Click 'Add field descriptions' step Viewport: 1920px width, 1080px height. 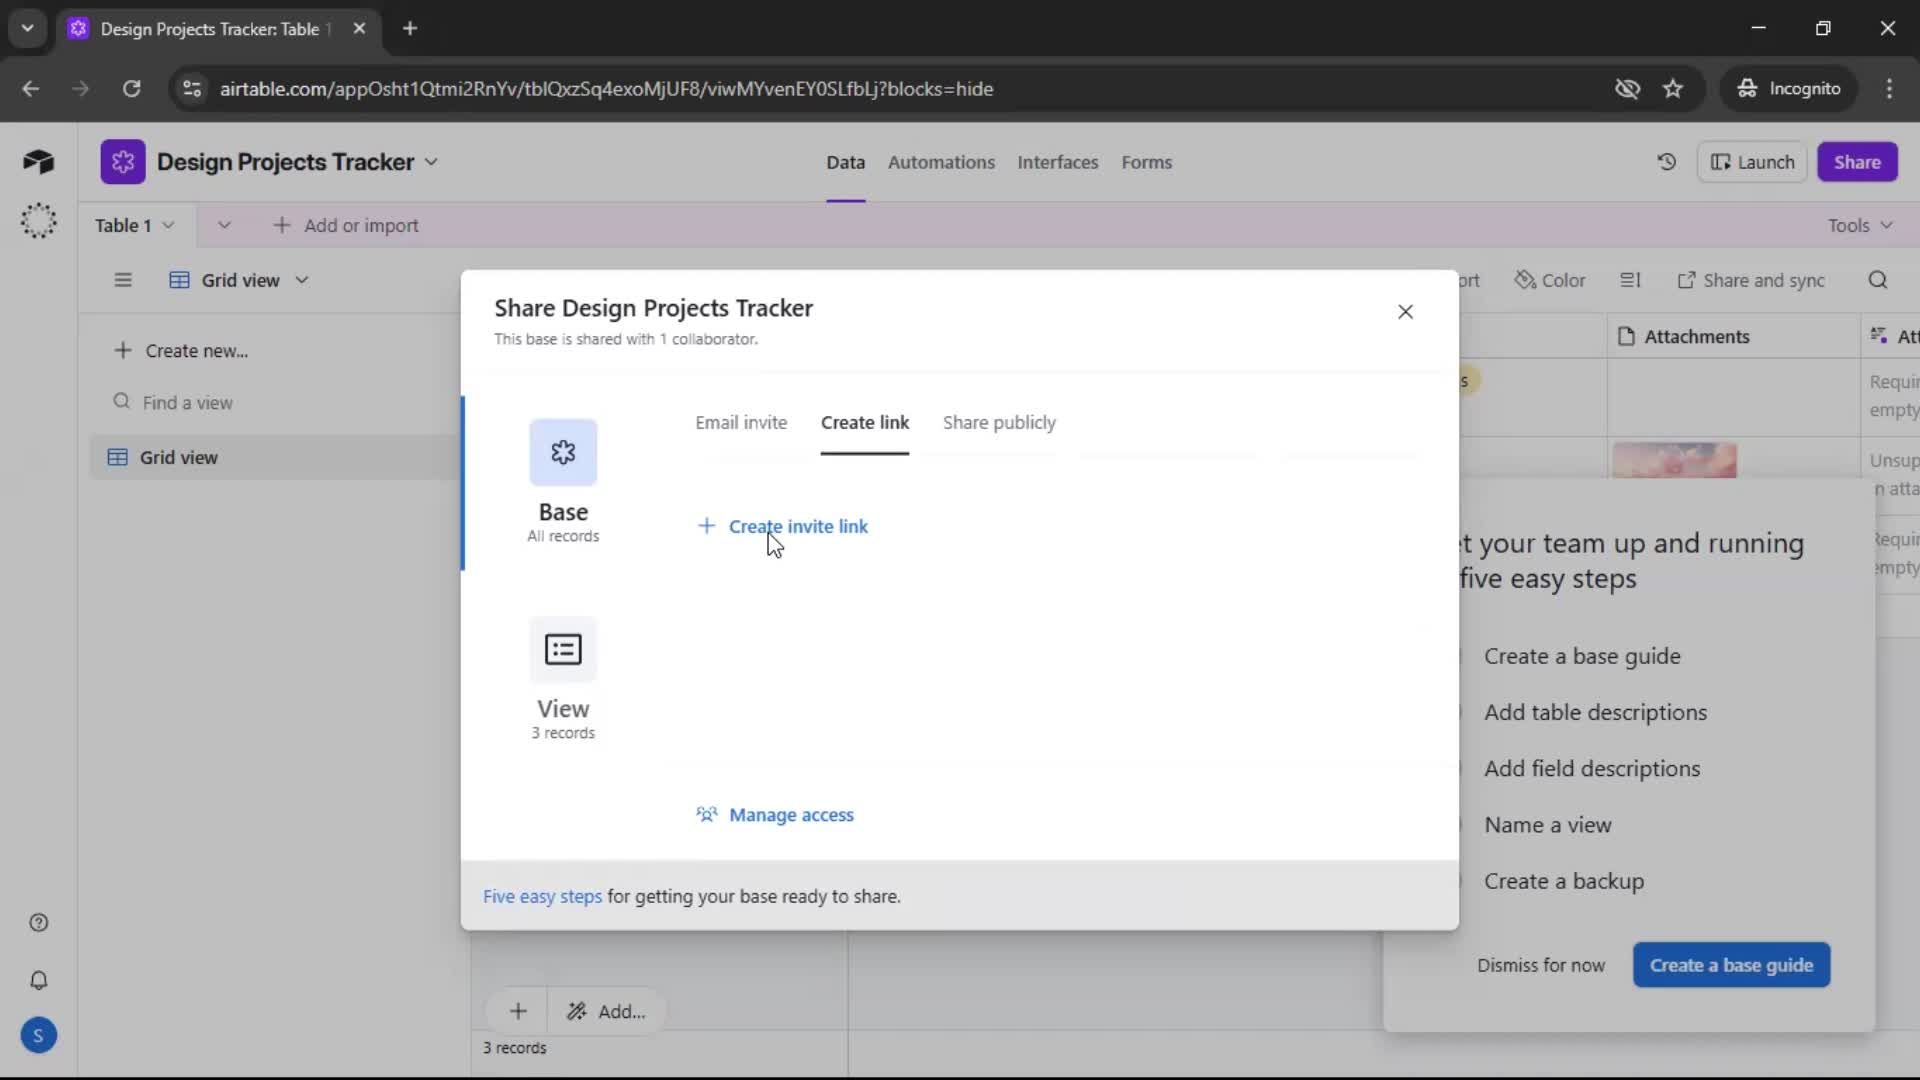[x=1592, y=769]
